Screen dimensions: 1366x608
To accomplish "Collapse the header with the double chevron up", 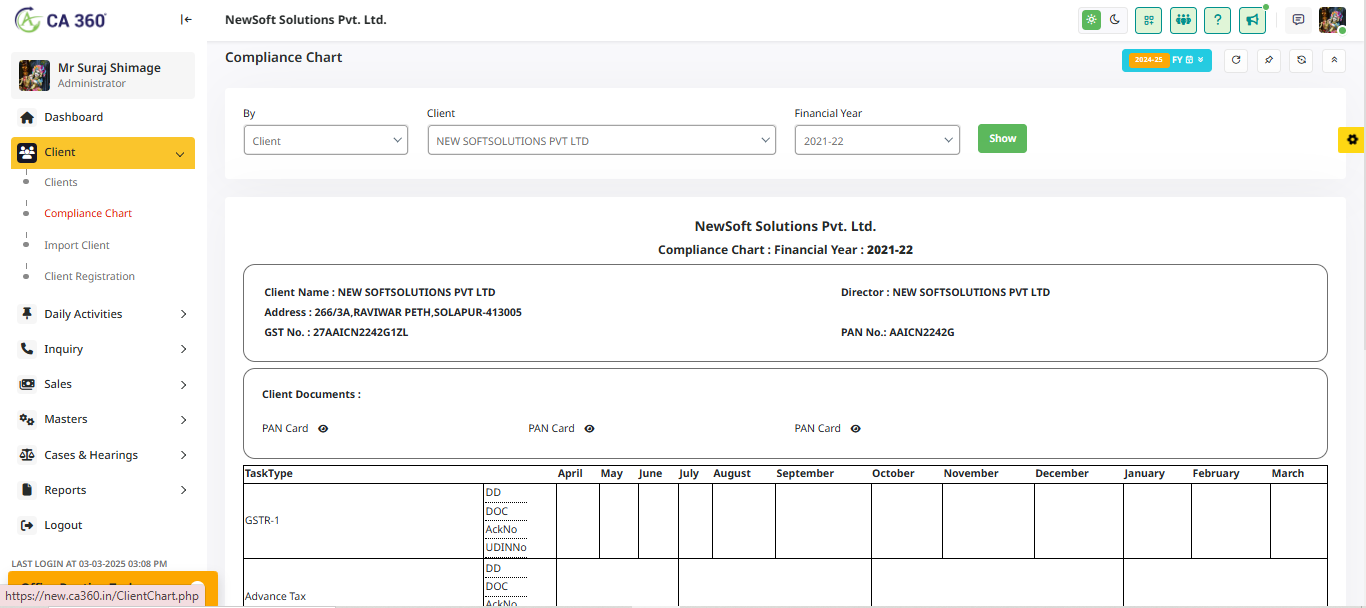I will 1334,60.
